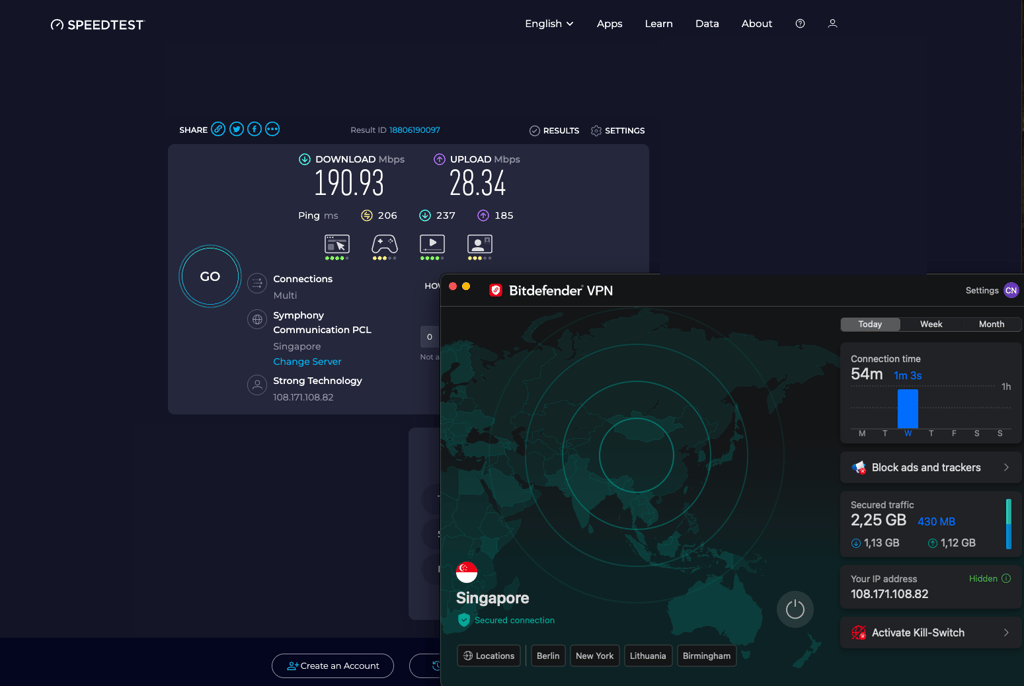Image resolution: width=1024 pixels, height=686 pixels.
Task: Open the Data menu
Action: pos(707,24)
